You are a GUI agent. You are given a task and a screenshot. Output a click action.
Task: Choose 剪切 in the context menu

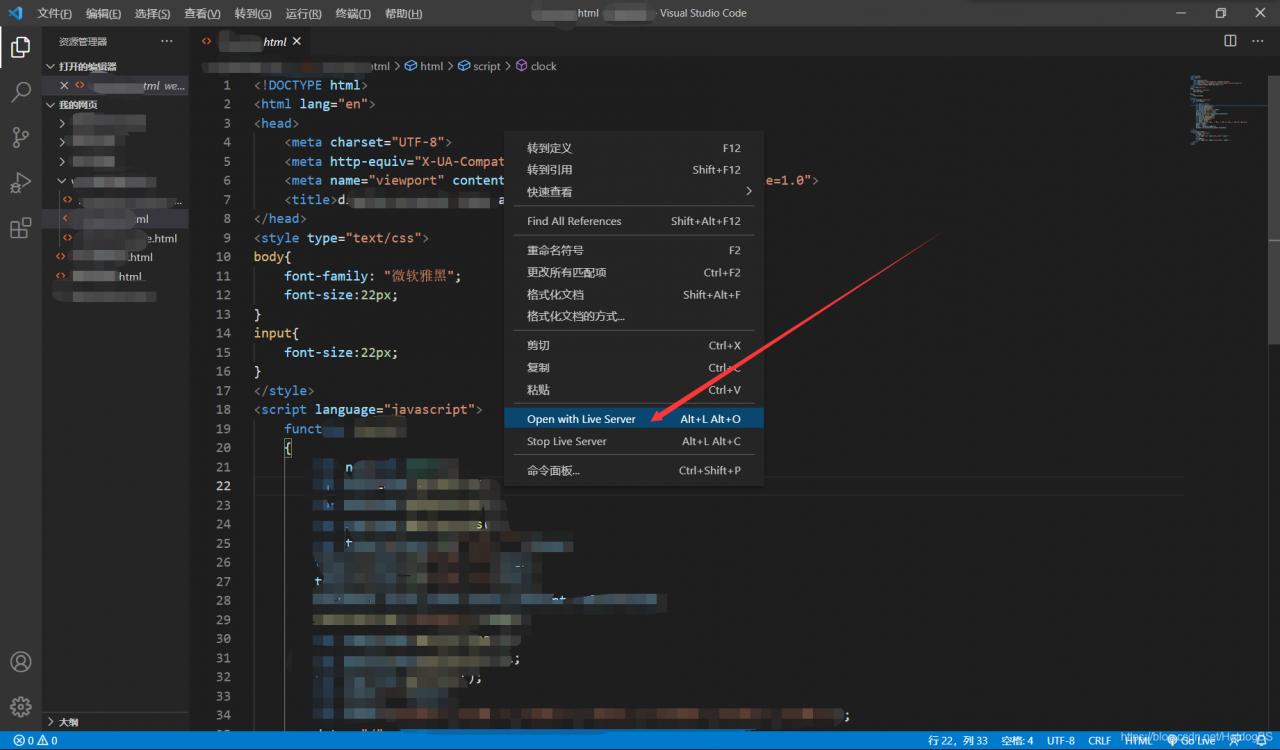[x=634, y=345]
